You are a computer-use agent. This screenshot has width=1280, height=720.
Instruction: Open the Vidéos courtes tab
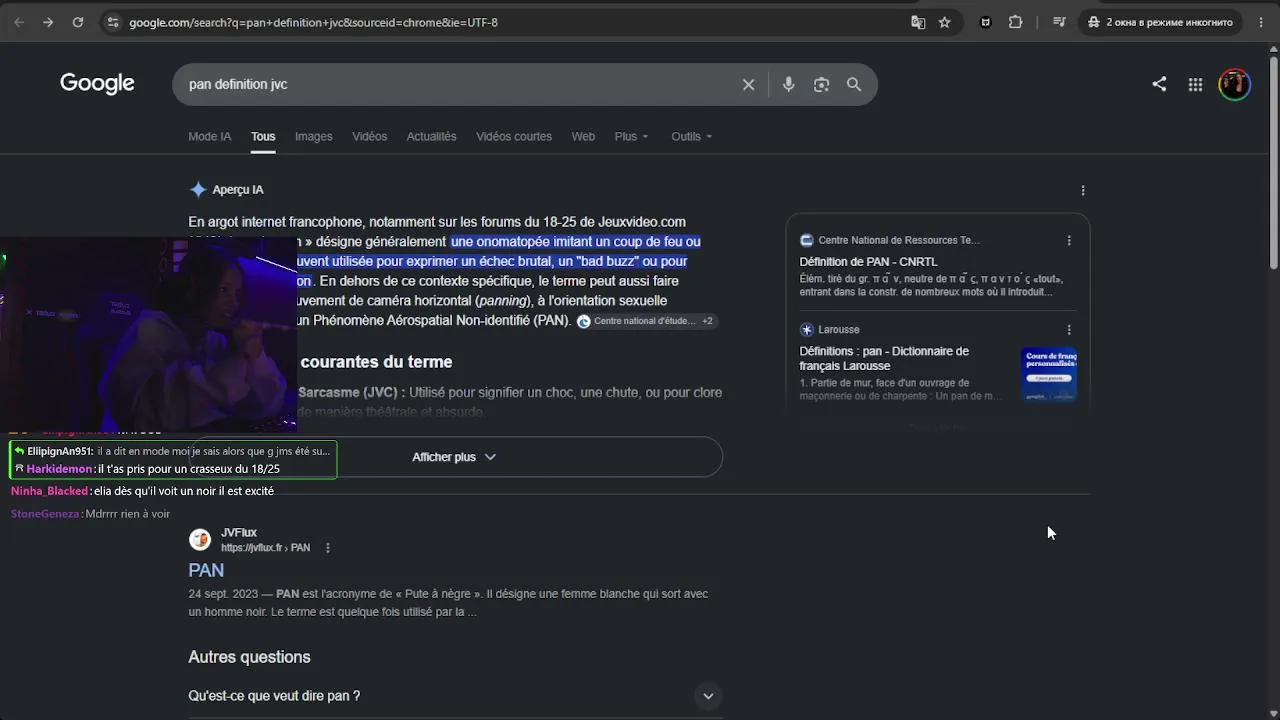[x=514, y=136]
